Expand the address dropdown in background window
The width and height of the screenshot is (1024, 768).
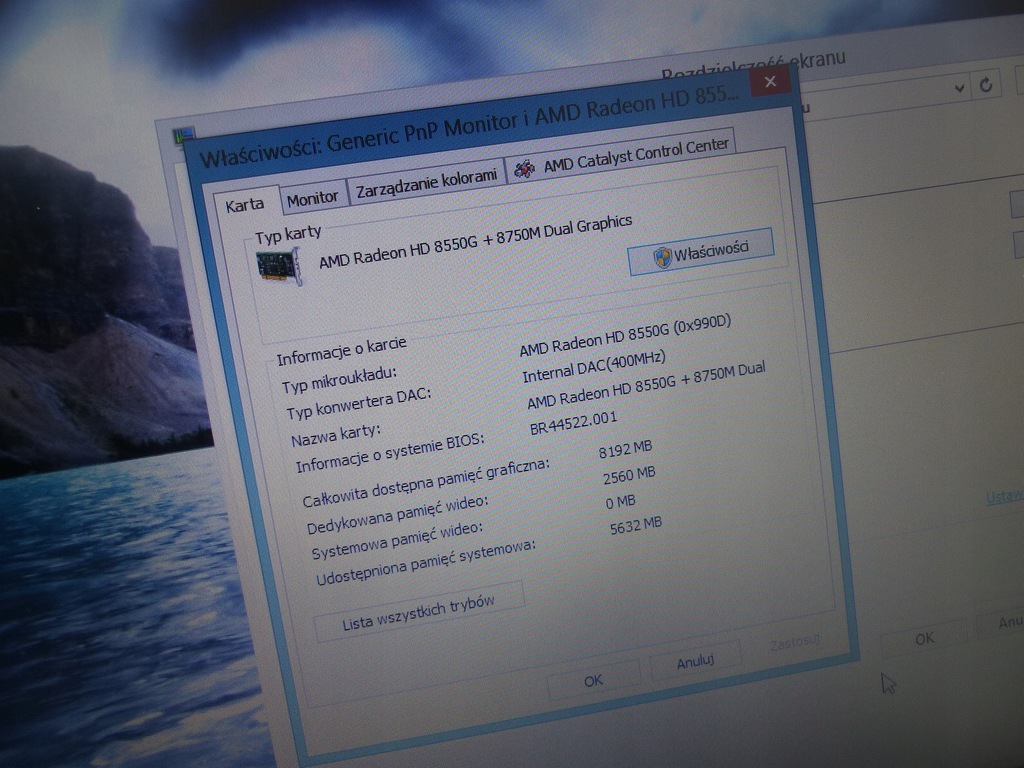[959, 88]
